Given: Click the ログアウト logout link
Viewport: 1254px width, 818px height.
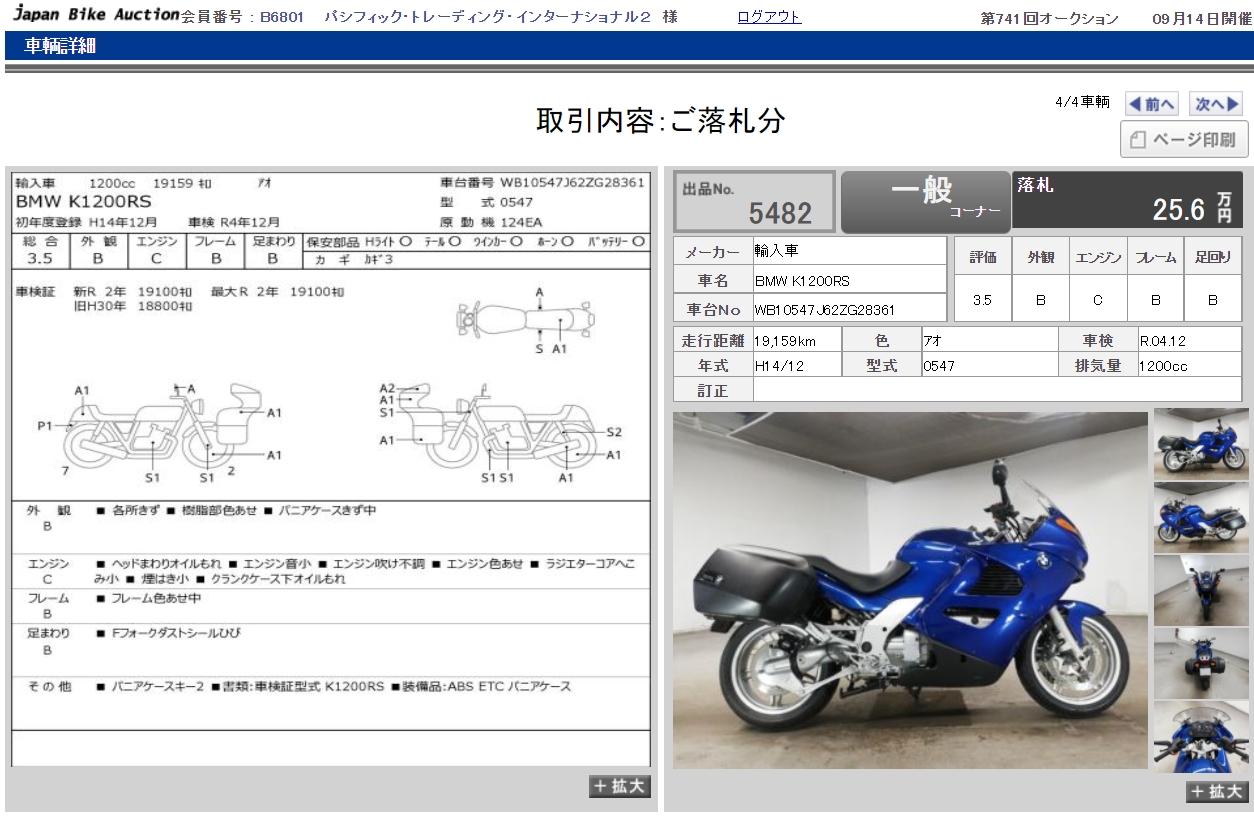Looking at the screenshot, I should (x=769, y=17).
